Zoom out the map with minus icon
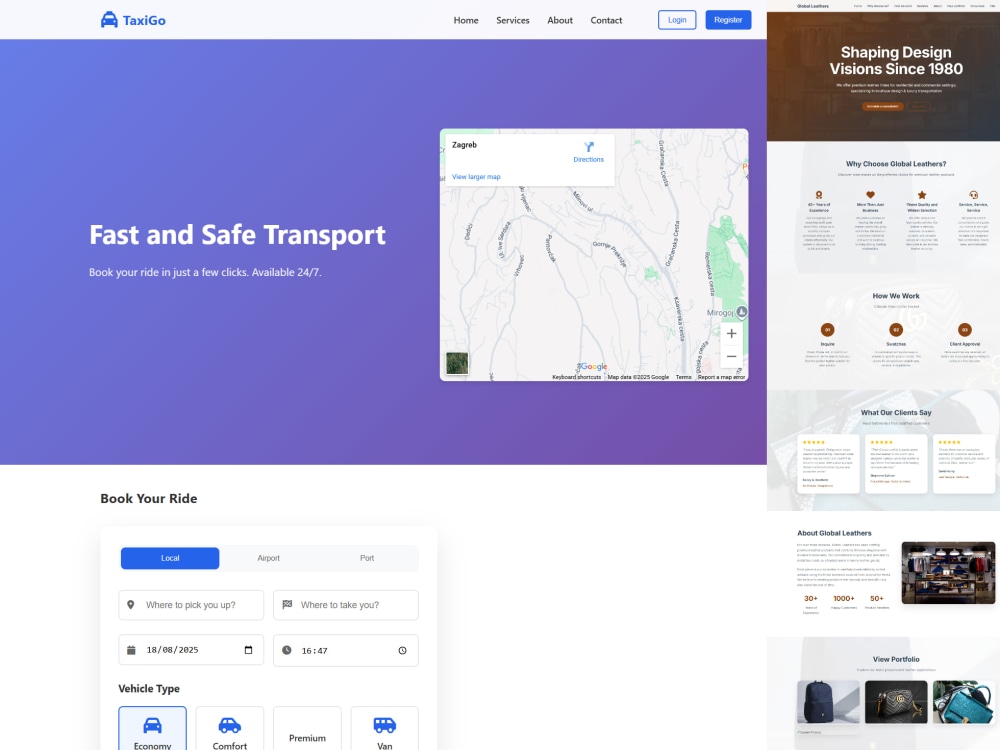Image resolution: width=1000 pixels, height=750 pixels. (x=732, y=357)
